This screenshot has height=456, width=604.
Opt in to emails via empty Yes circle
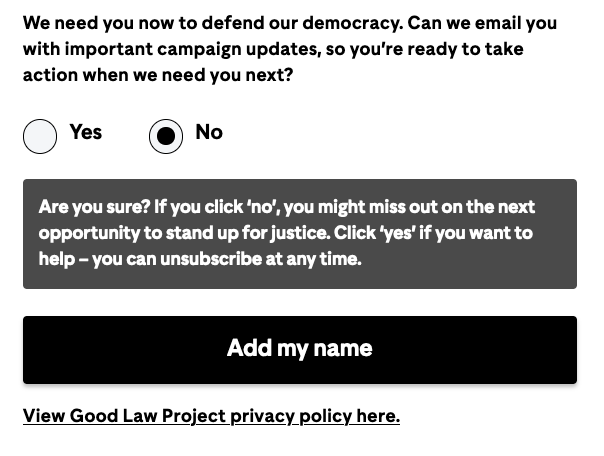point(40,136)
